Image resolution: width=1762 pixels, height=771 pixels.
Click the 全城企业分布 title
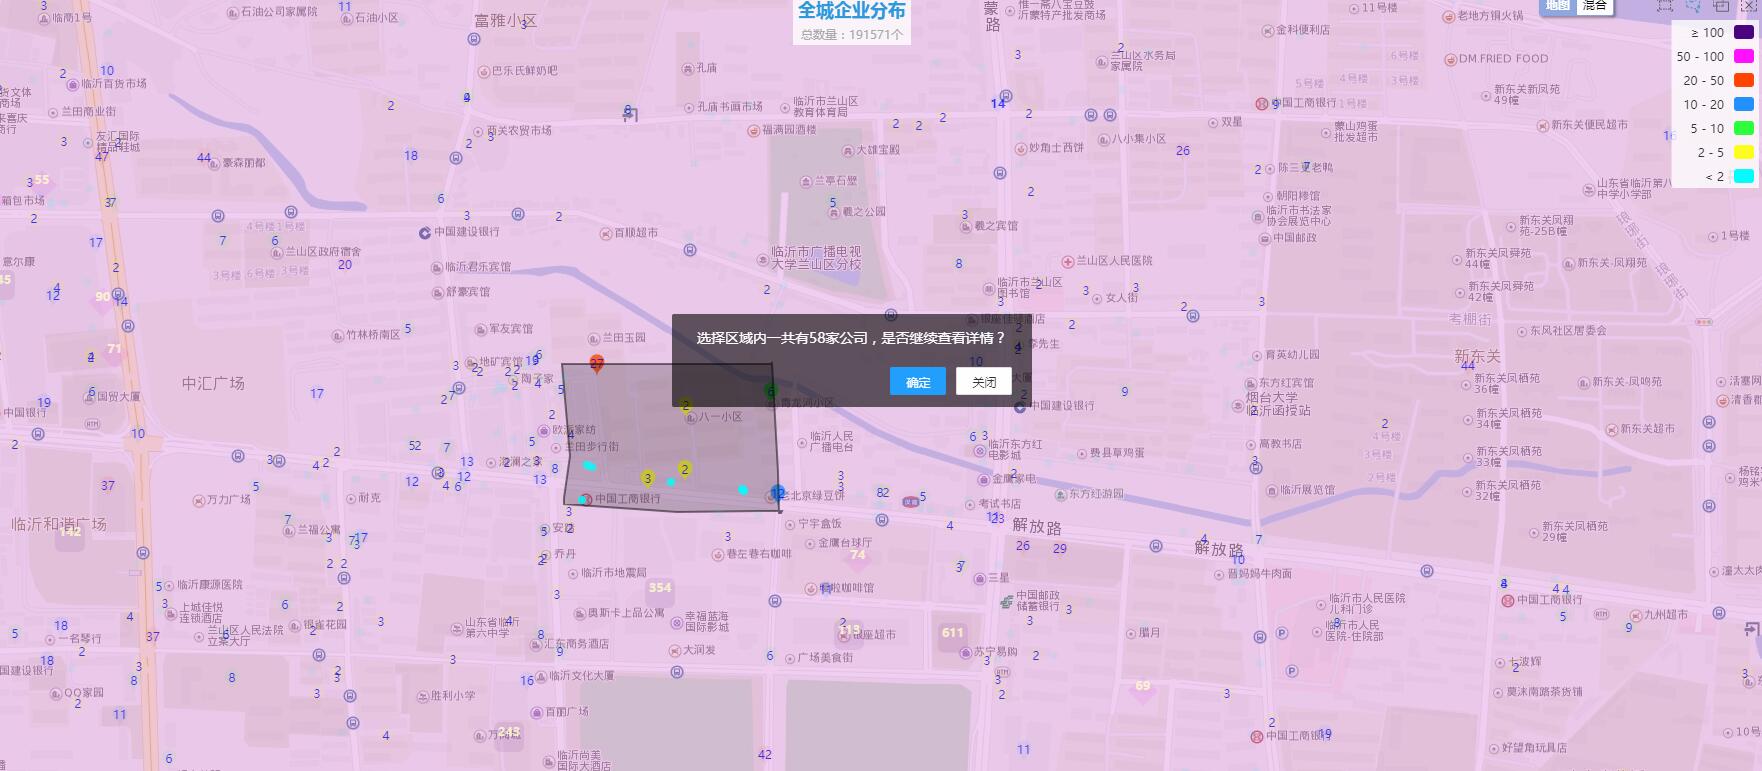852,11
